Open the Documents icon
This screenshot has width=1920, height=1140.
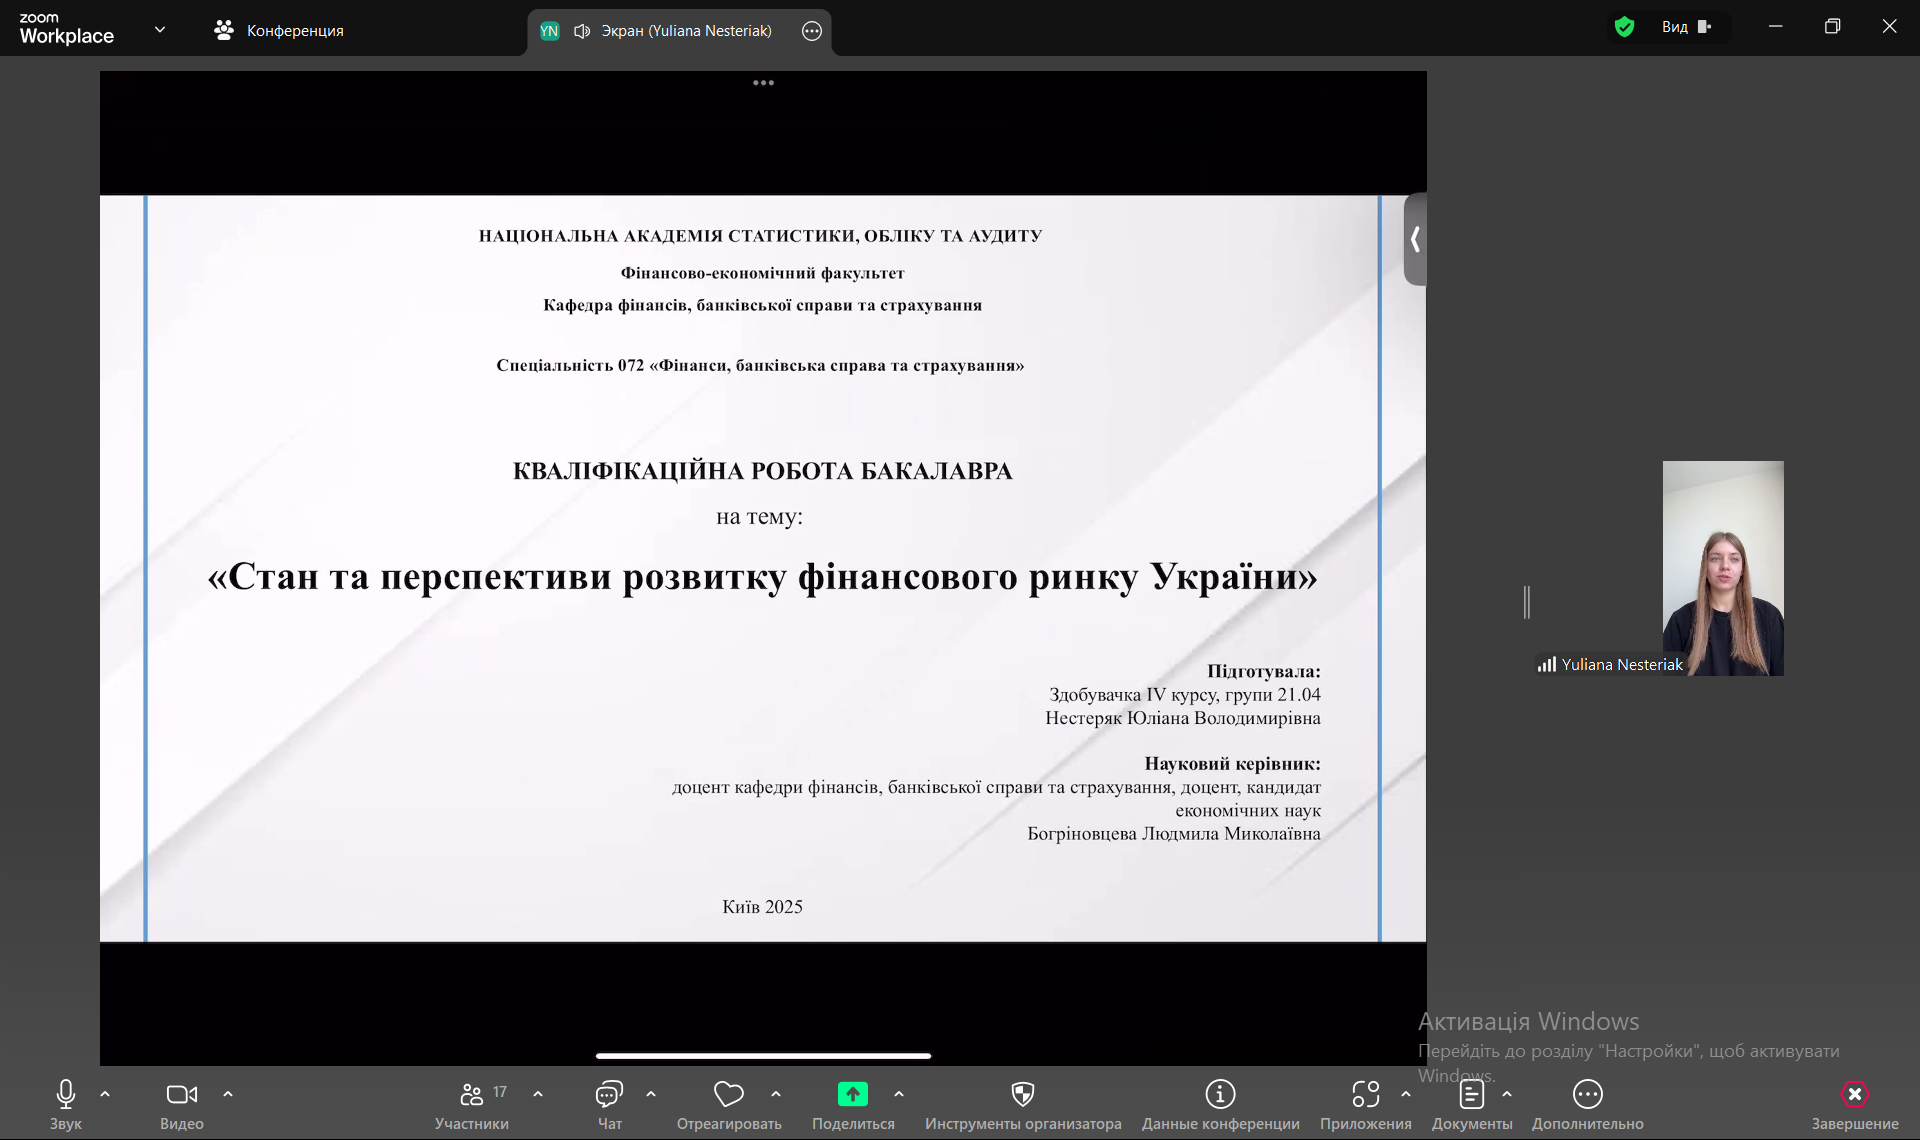click(x=1471, y=1095)
